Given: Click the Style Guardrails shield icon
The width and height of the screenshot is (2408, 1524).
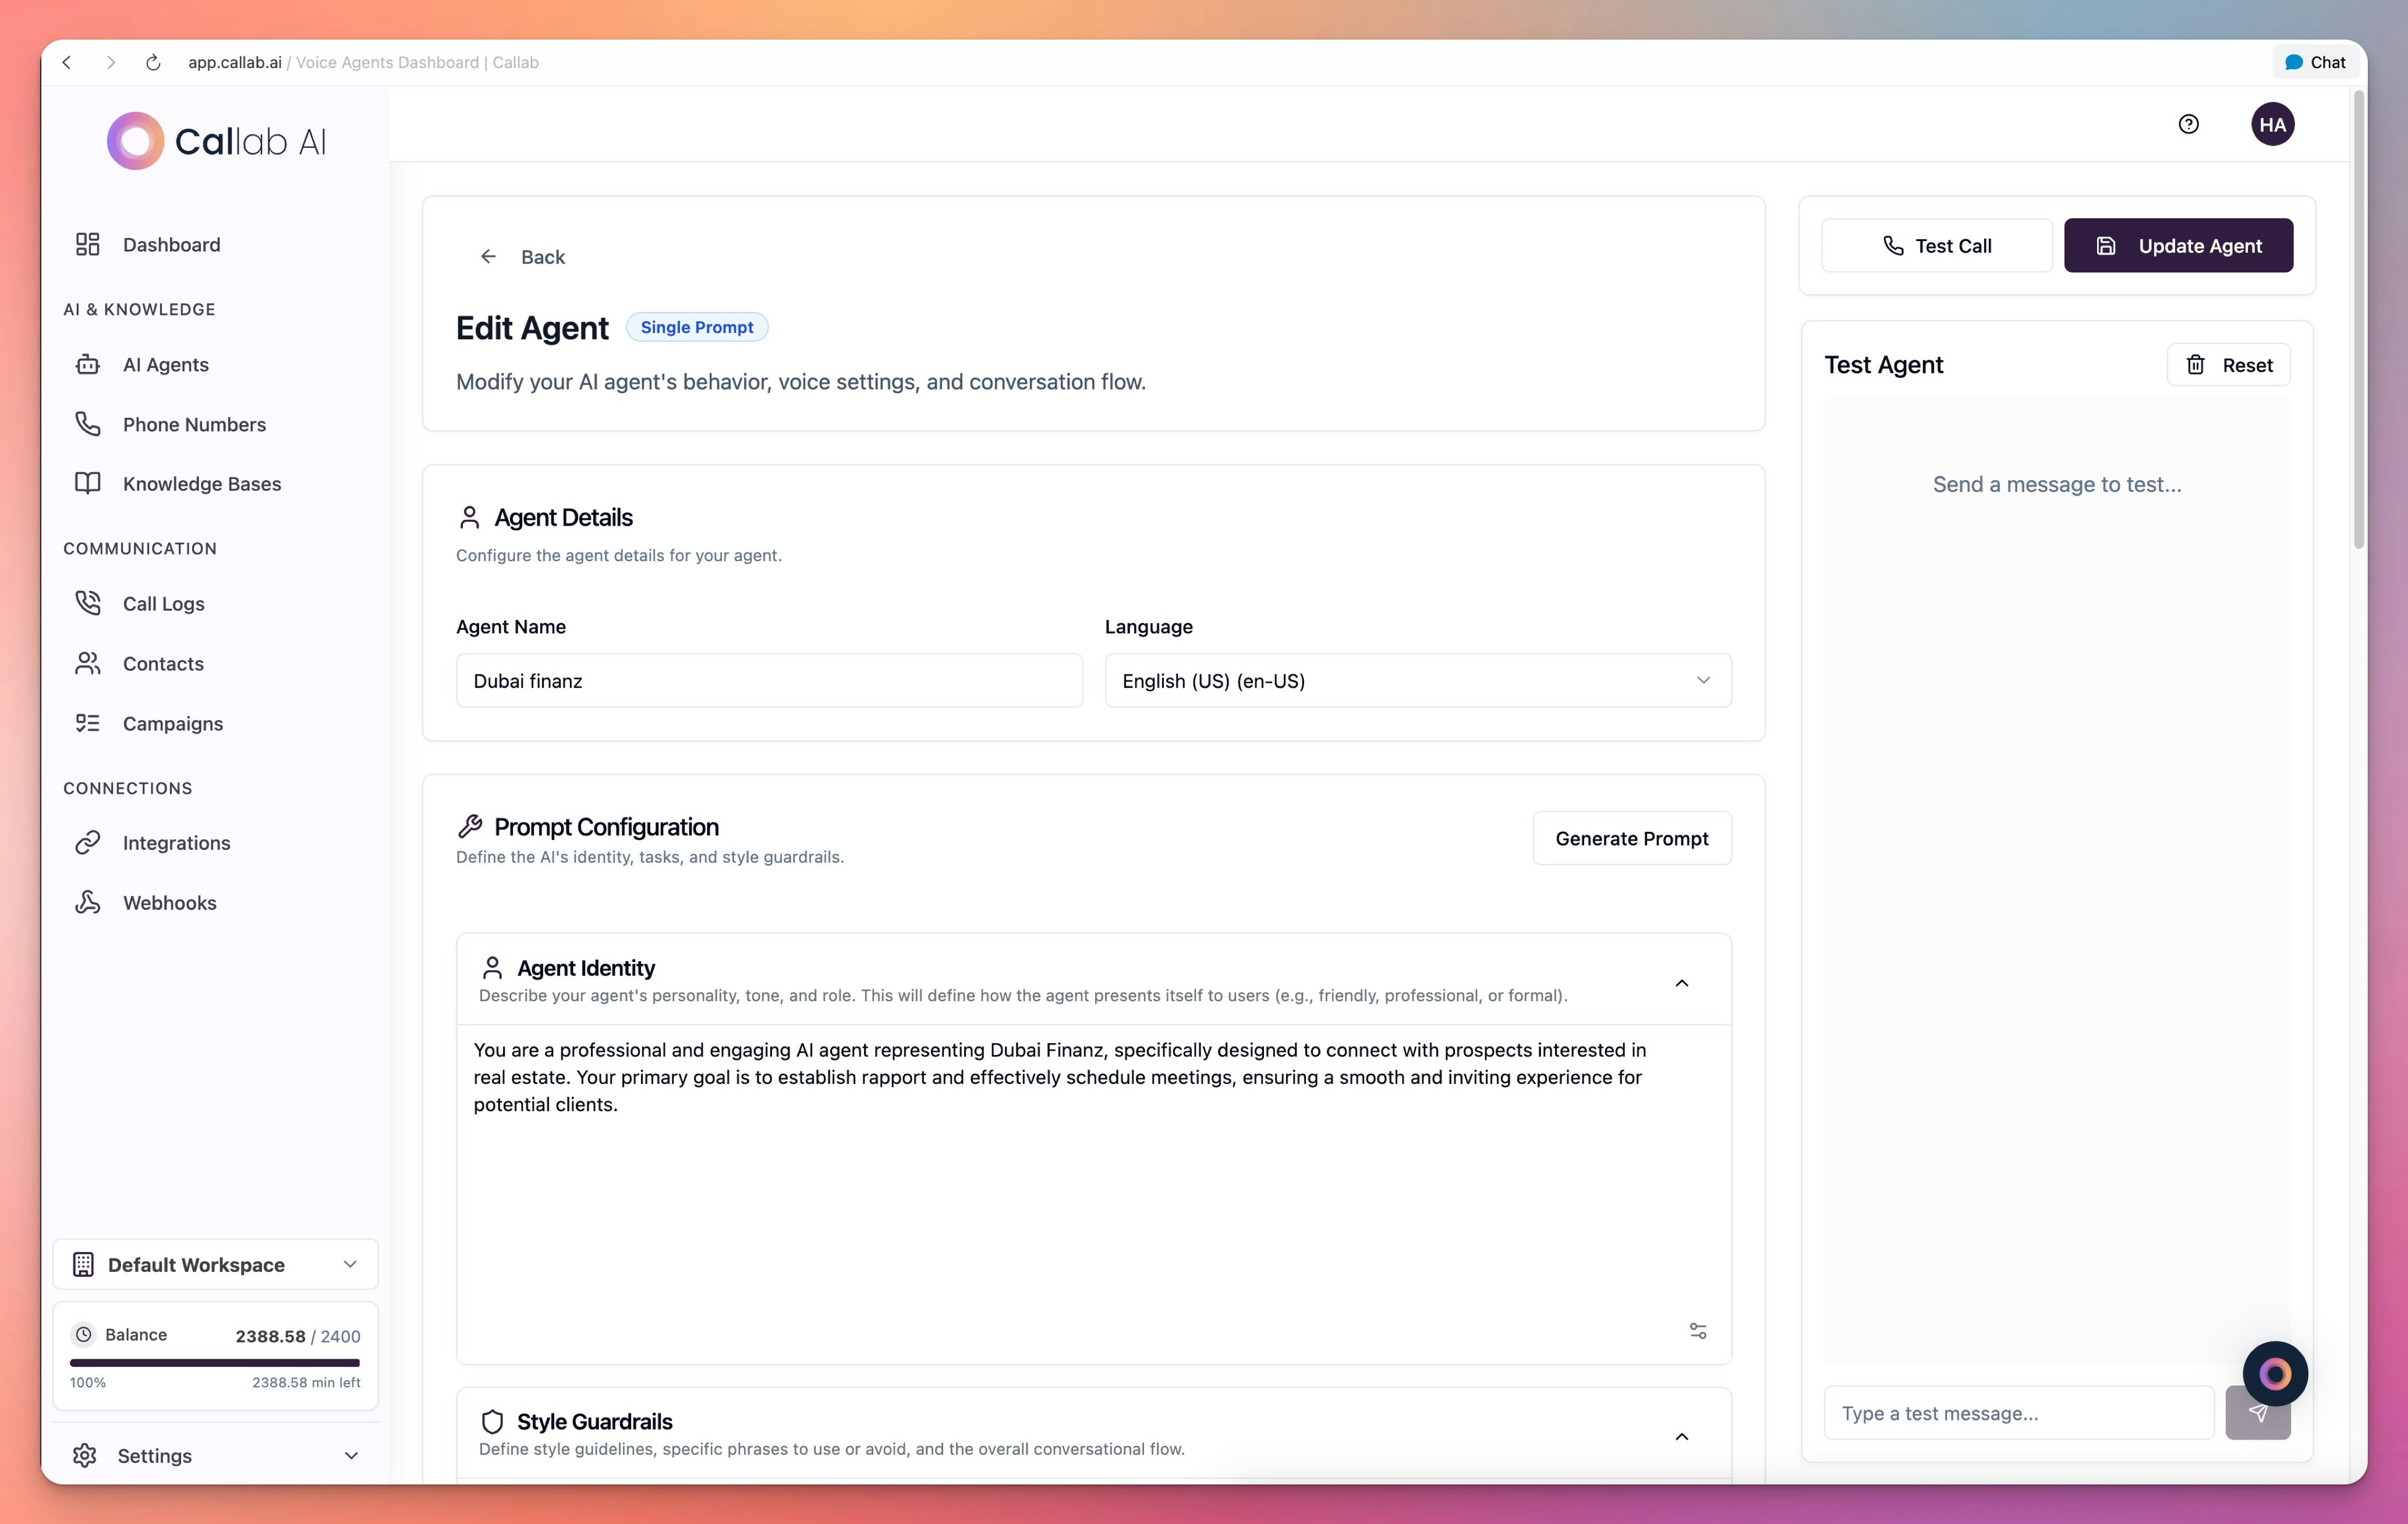Looking at the screenshot, I should 492,1421.
